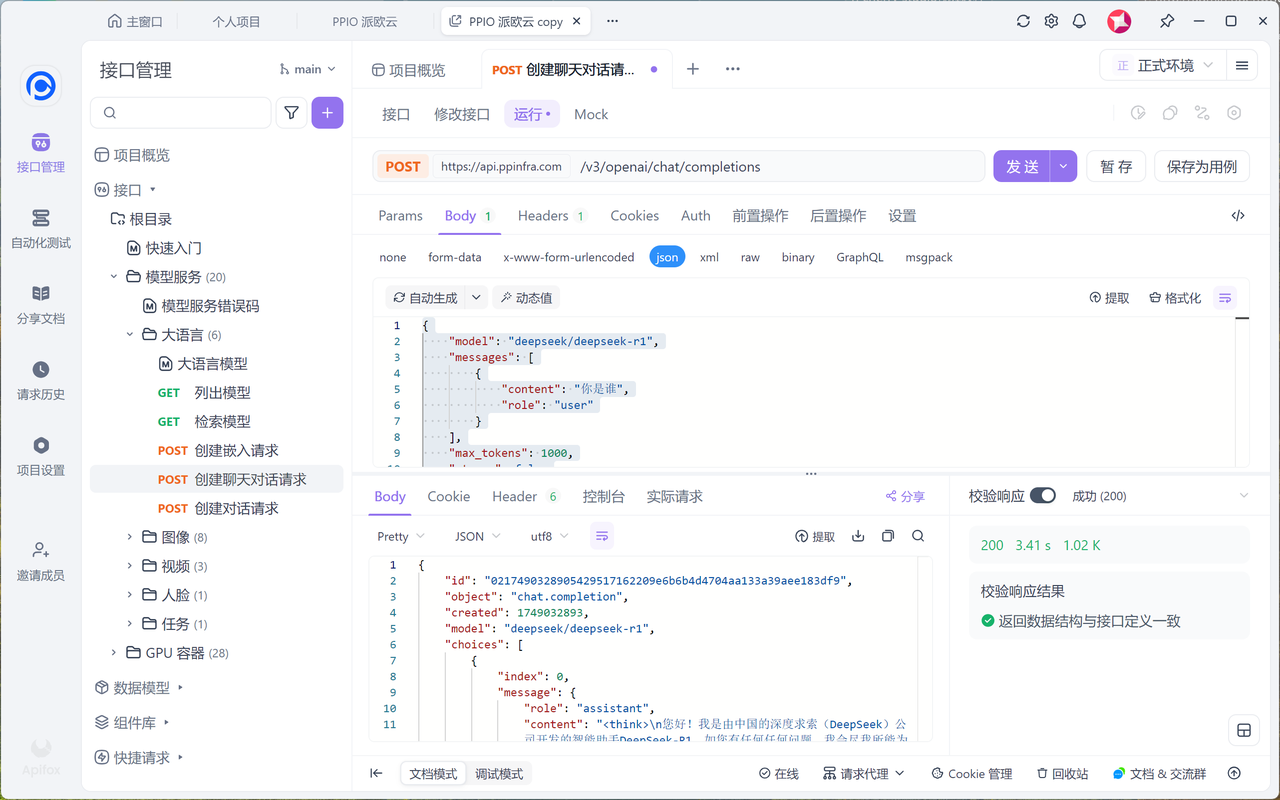The width and height of the screenshot is (1280, 800).
Task: Click the download response icon
Action: click(858, 537)
